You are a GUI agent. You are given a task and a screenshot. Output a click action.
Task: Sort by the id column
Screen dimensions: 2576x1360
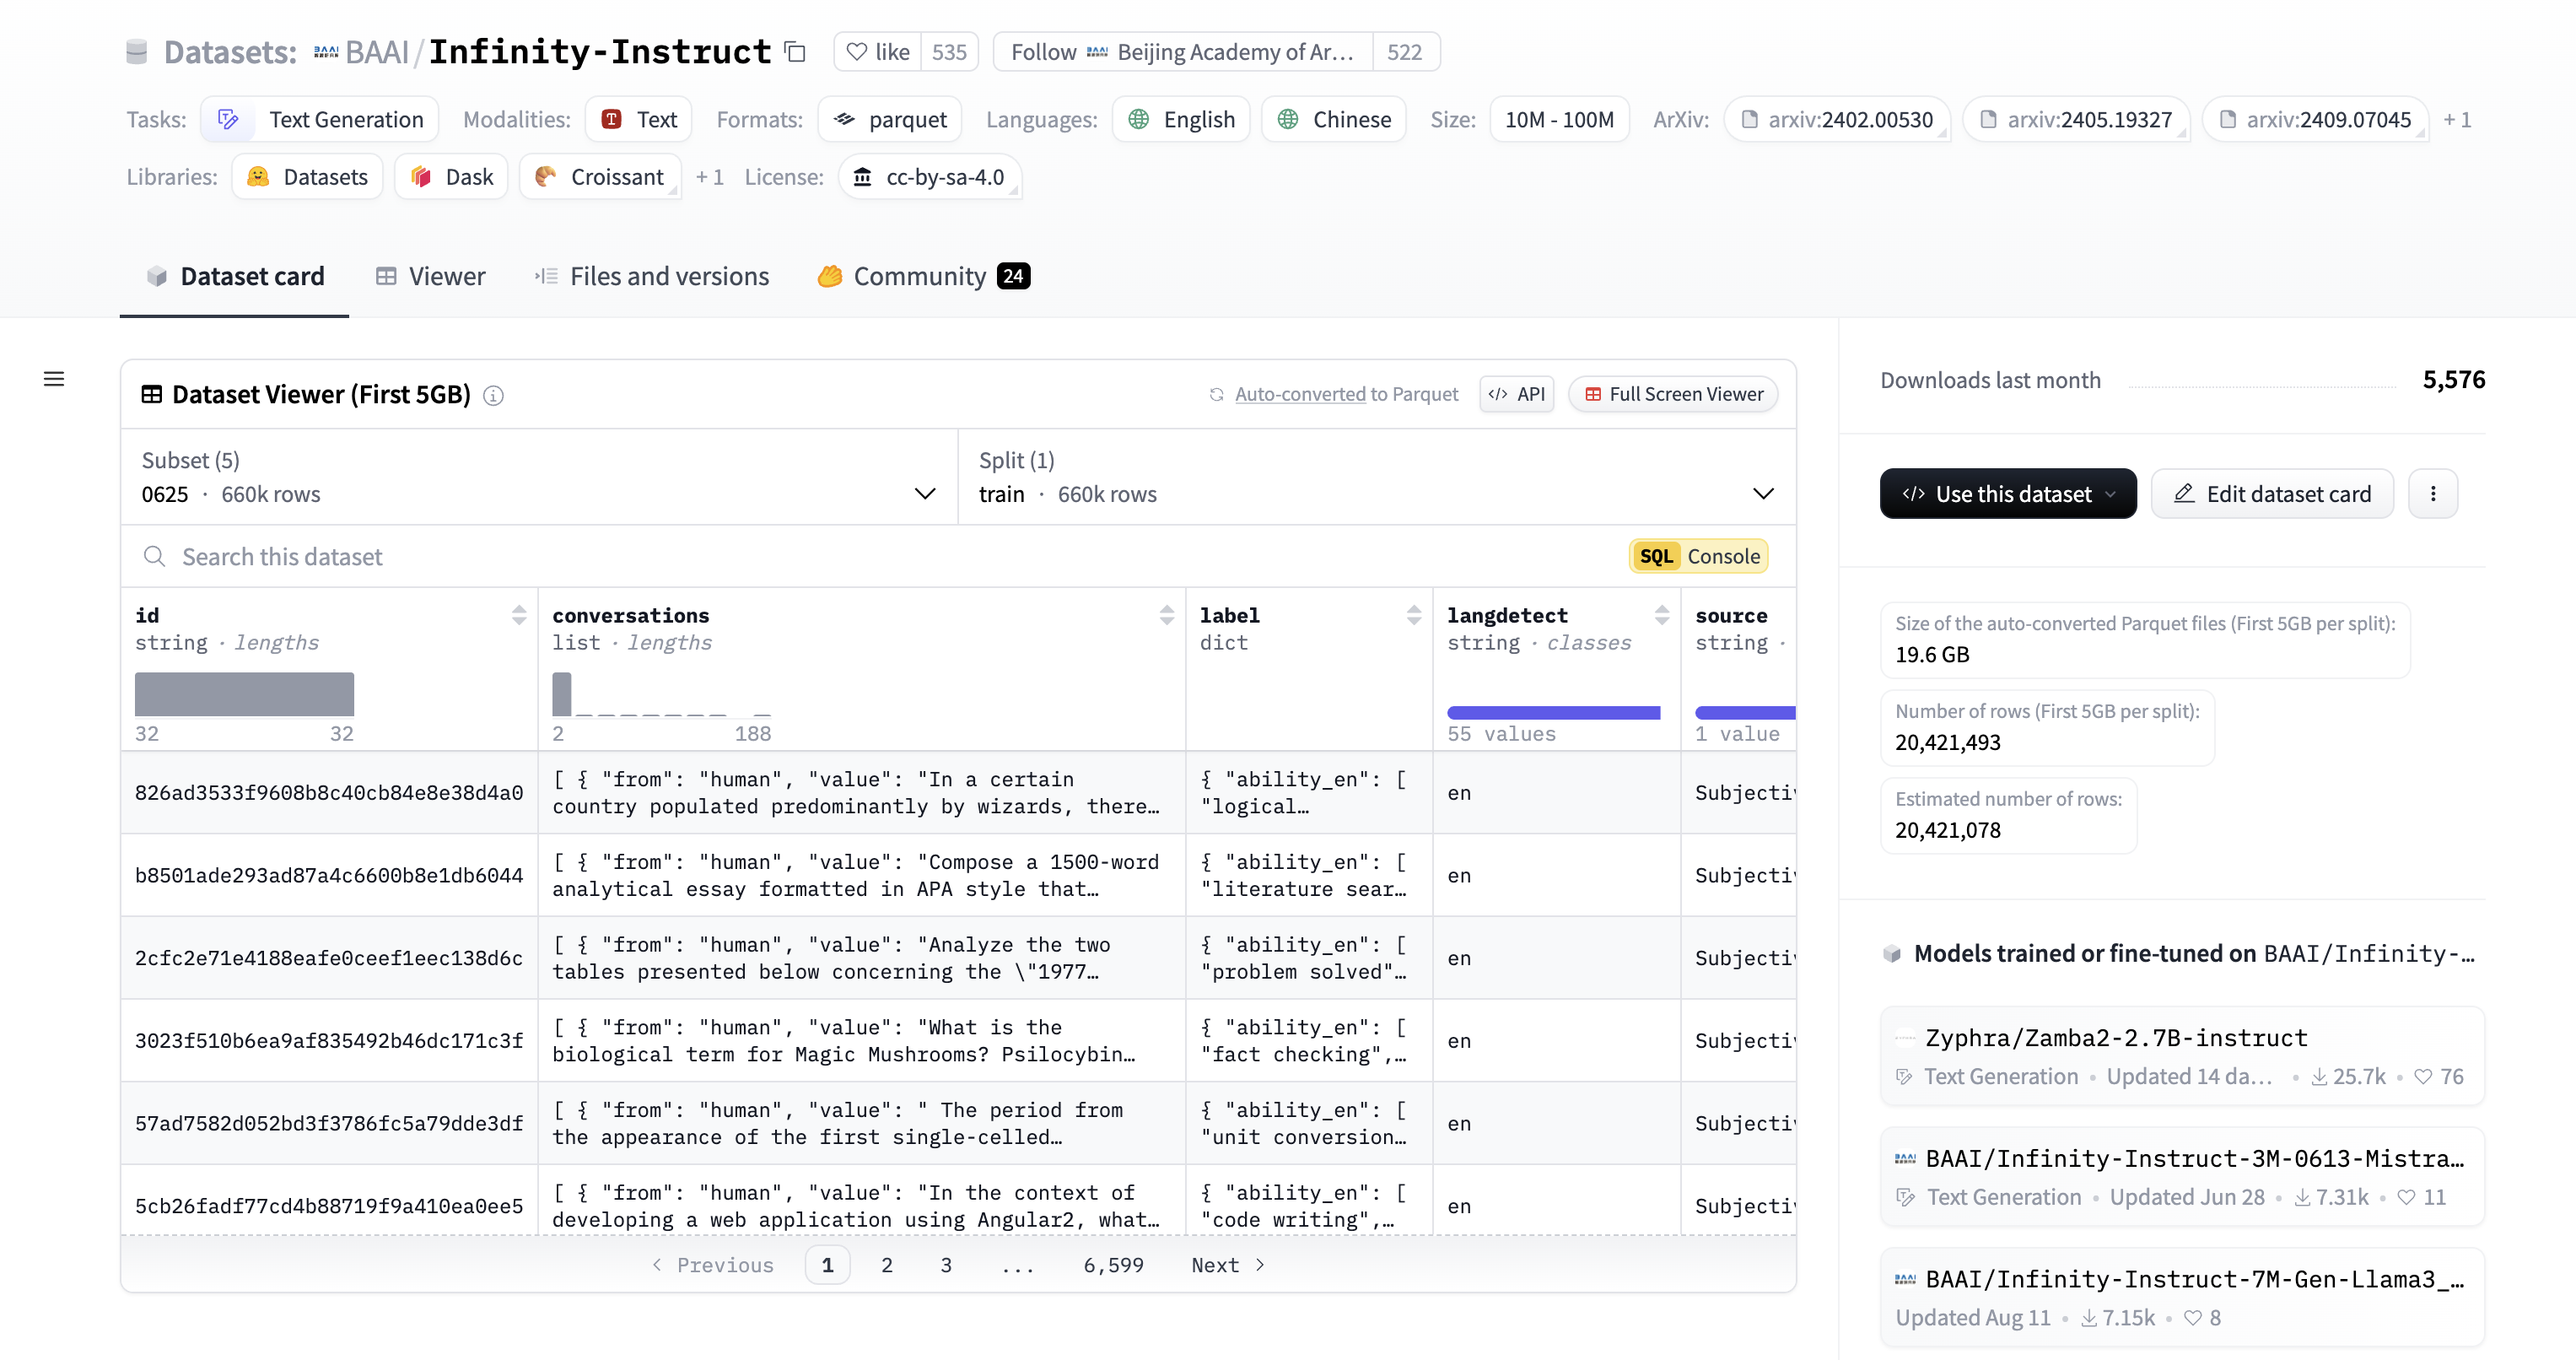(x=518, y=616)
